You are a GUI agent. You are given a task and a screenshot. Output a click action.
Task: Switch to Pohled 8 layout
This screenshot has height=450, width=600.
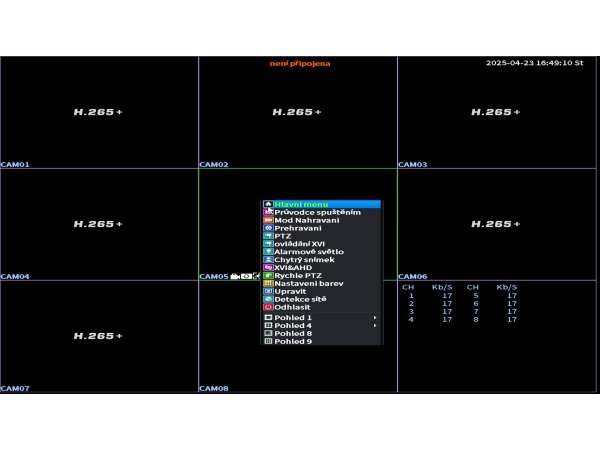[293, 334]
